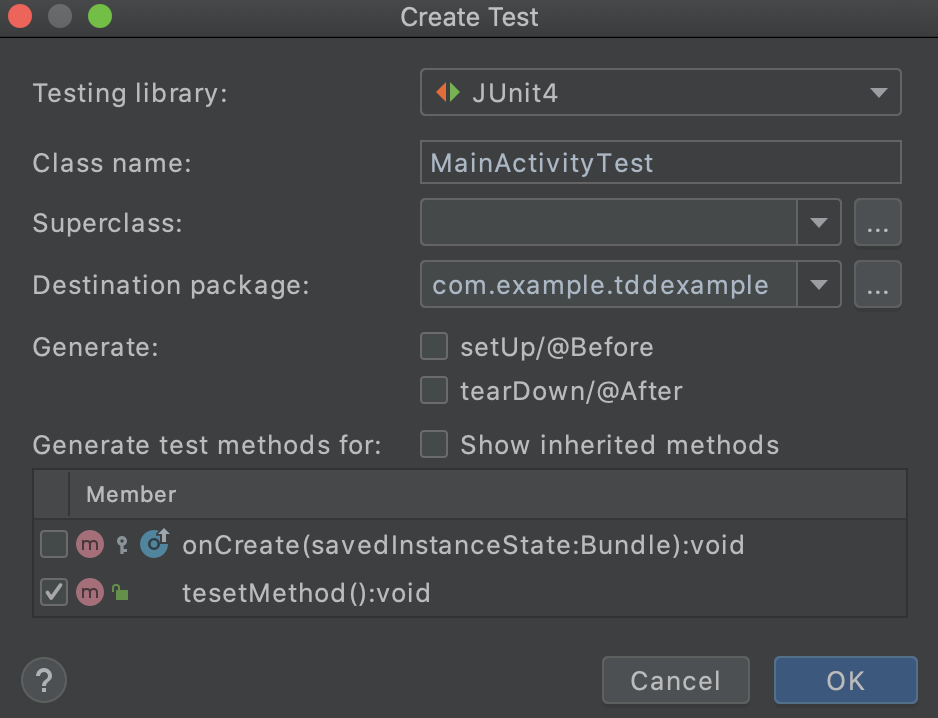Expand the Superclass dropdown arrow
938x718 pixels.
tap(818, 223)
